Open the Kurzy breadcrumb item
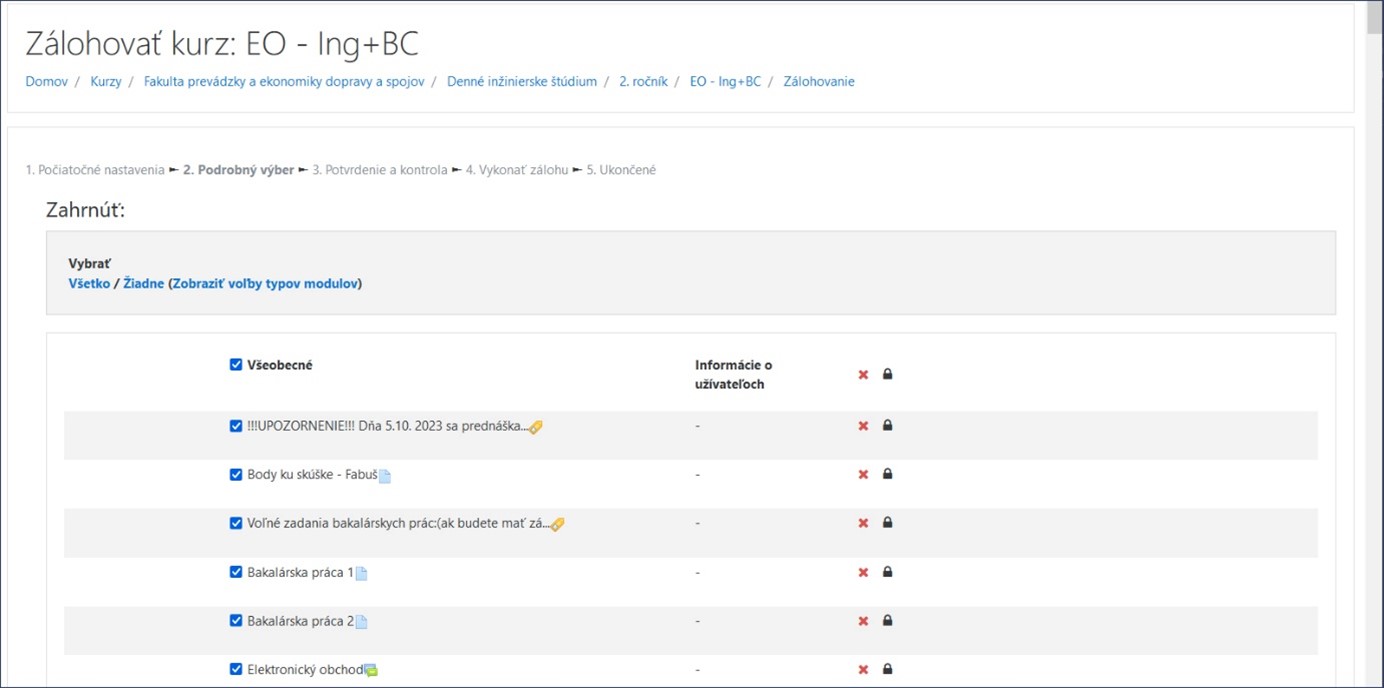 tap(106, 82)
